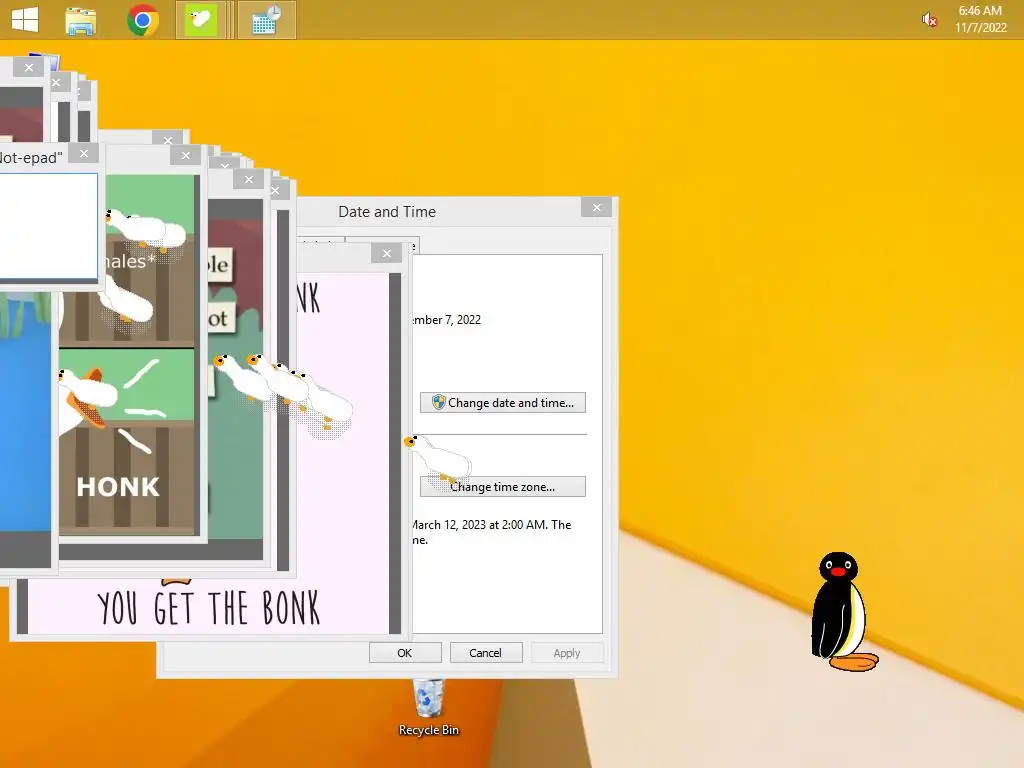Click the Pingu penguin on the desktop
The height and width of the screenshot is (768, 1024).
(842, 611)
